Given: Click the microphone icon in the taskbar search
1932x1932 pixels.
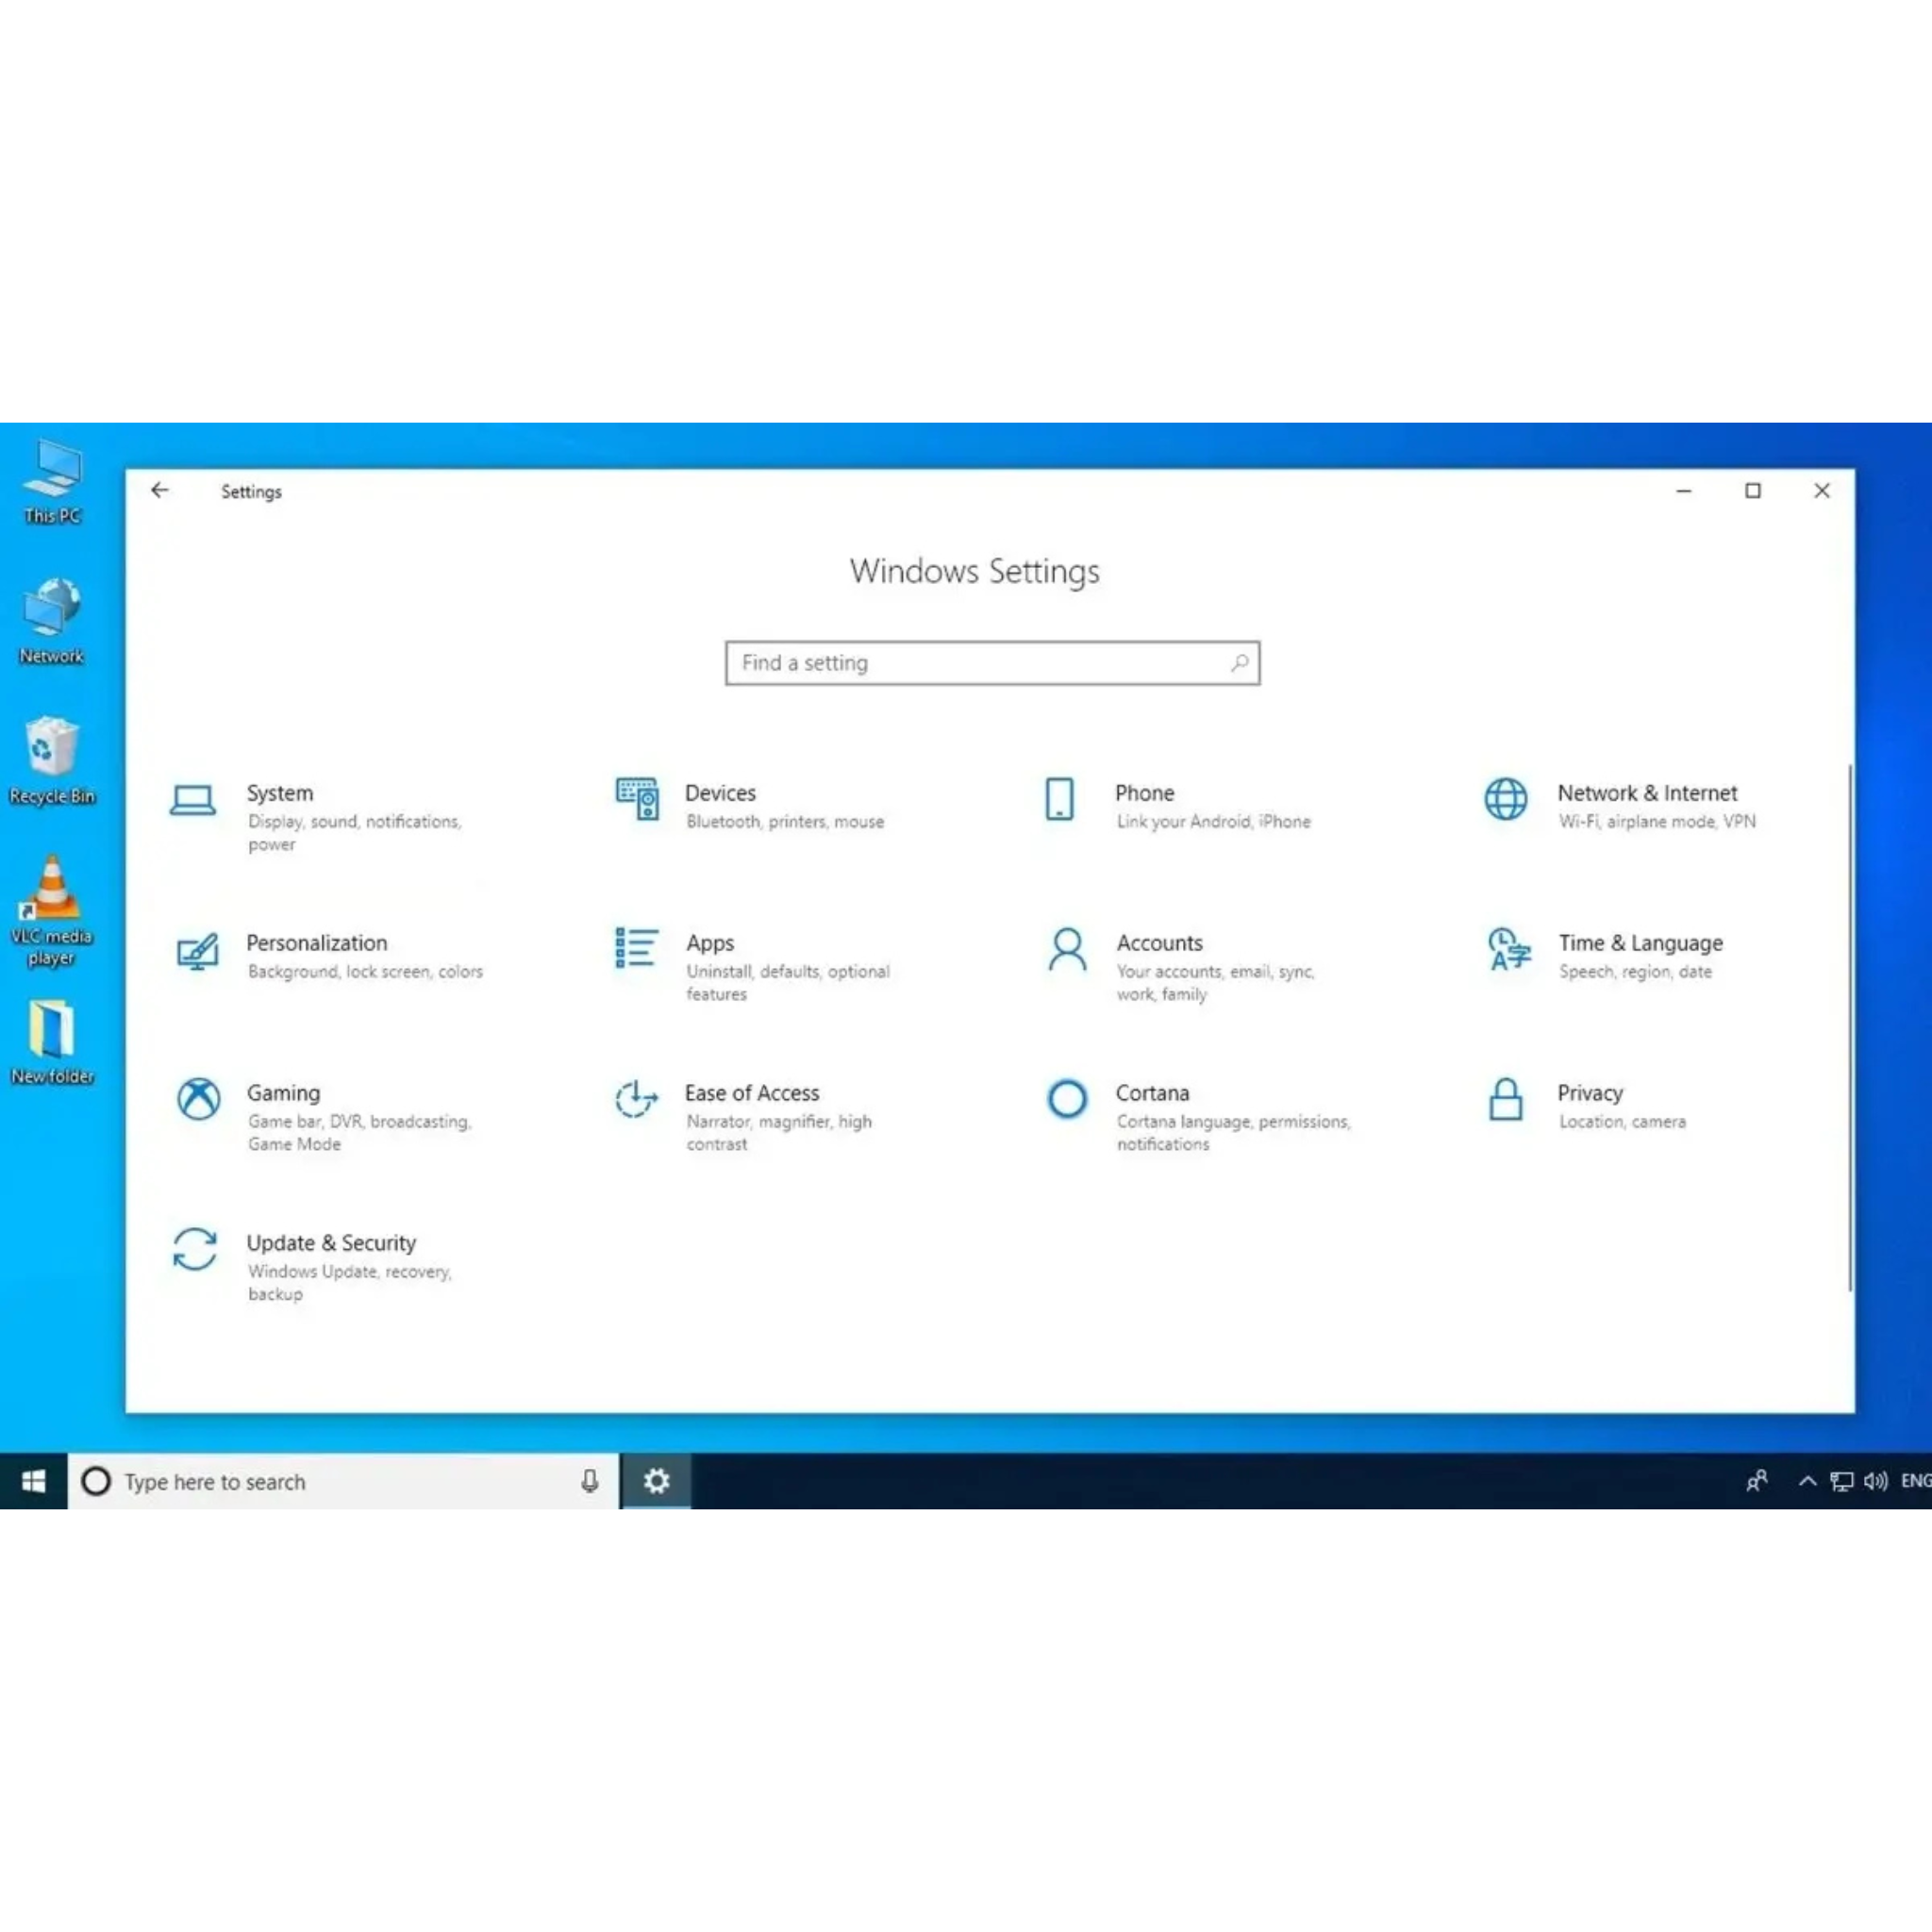Looking at the screenshot, I should 589,1481.
